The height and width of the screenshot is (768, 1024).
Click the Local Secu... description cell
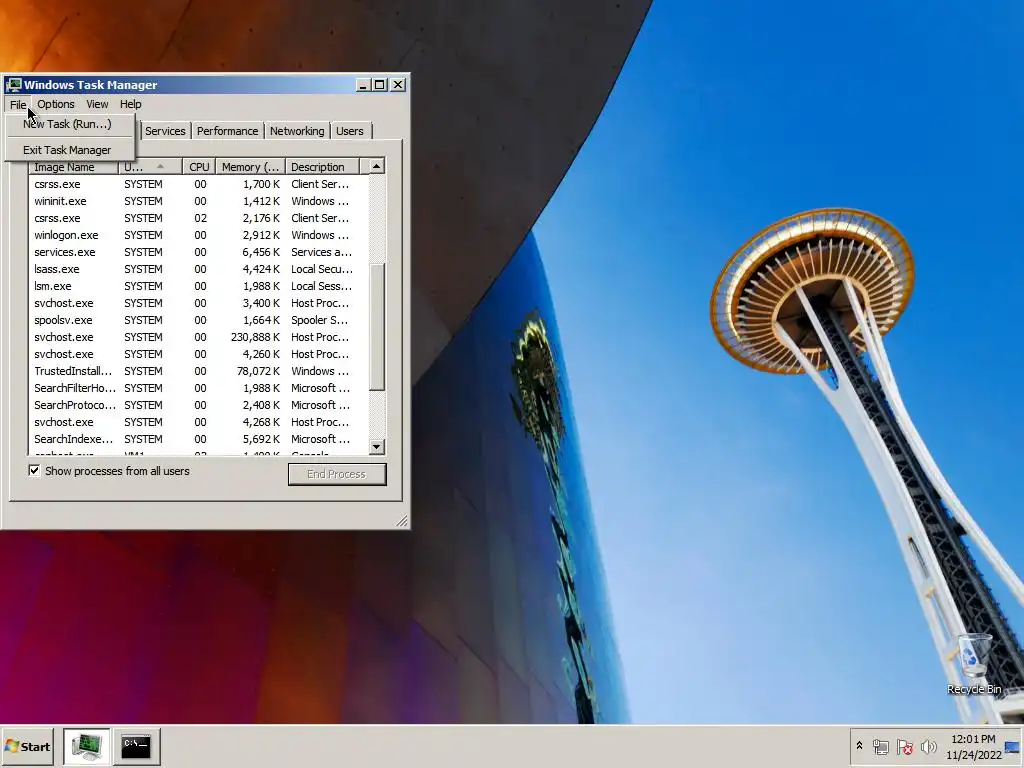[x=322, y=269]
